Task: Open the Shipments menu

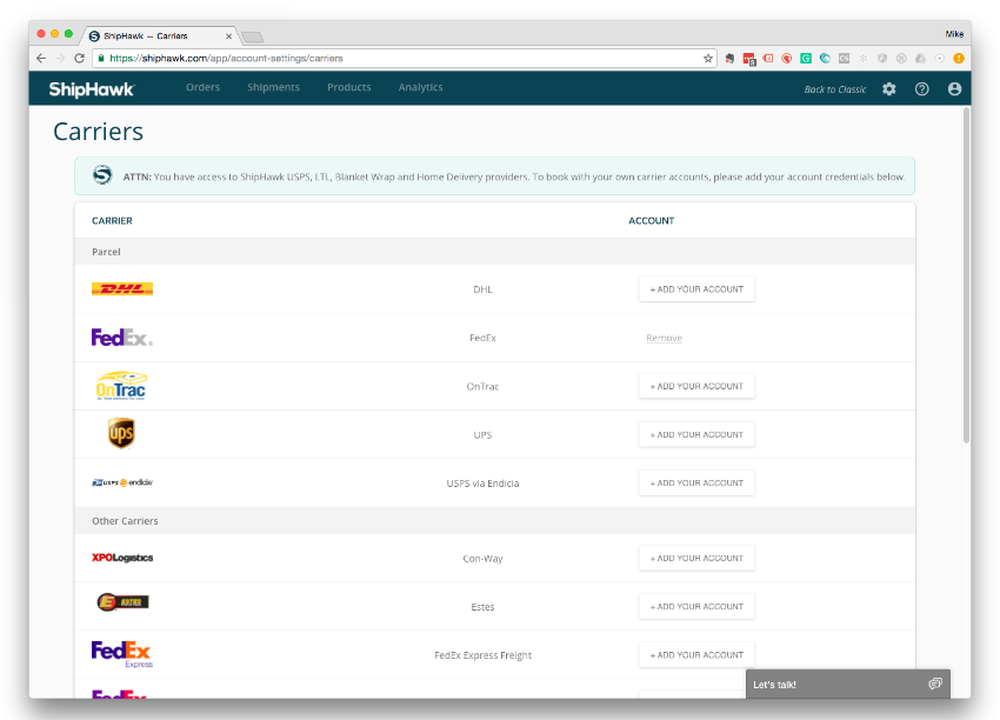Action: coord(273,87)
